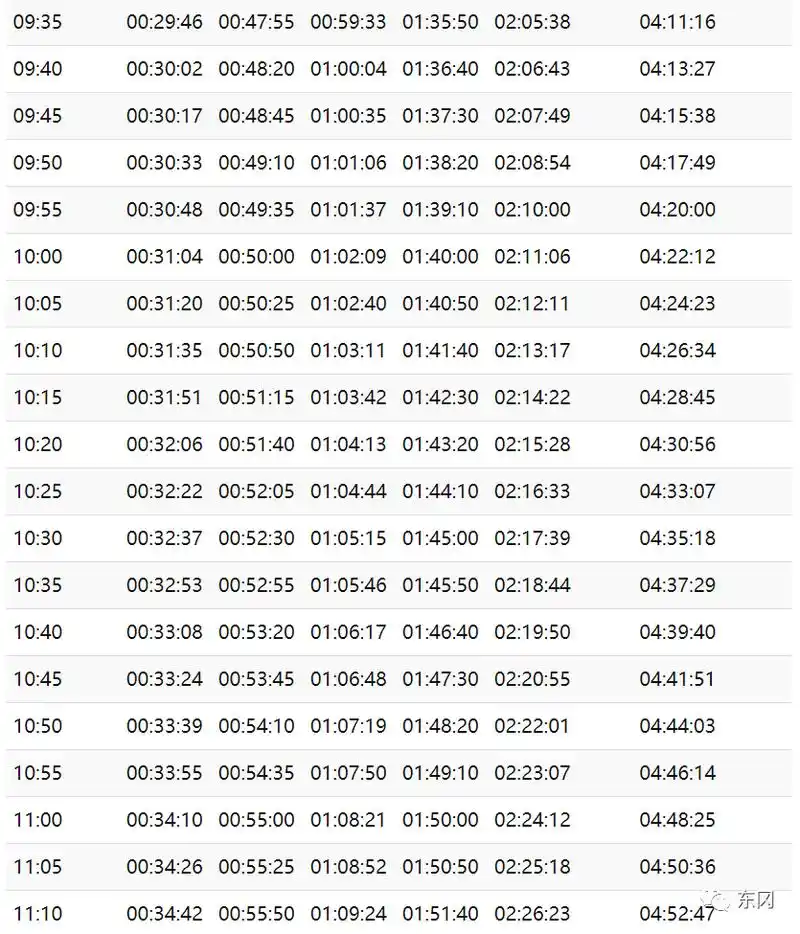The height and width of the screenshot is (934, 800).
Task: Click the 04:20:00 time cell
Action: pos(677,210)
